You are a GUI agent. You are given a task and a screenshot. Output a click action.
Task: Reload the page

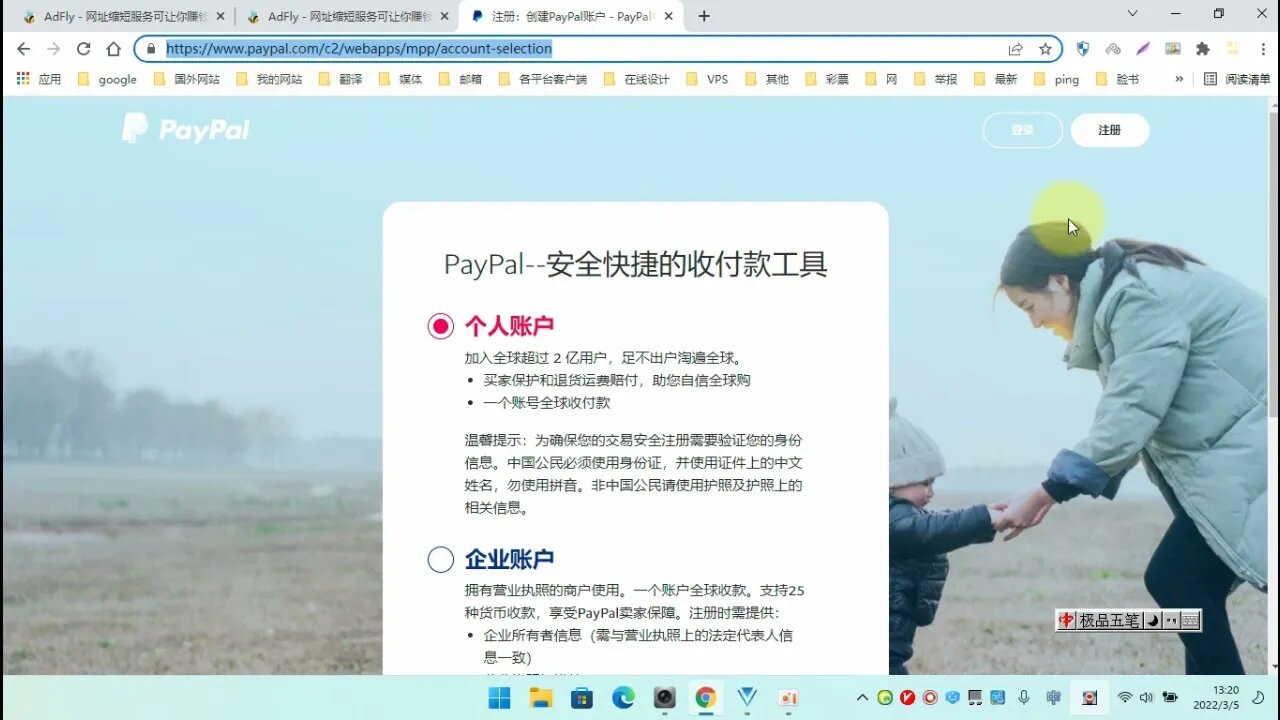(x=83, y=49)
